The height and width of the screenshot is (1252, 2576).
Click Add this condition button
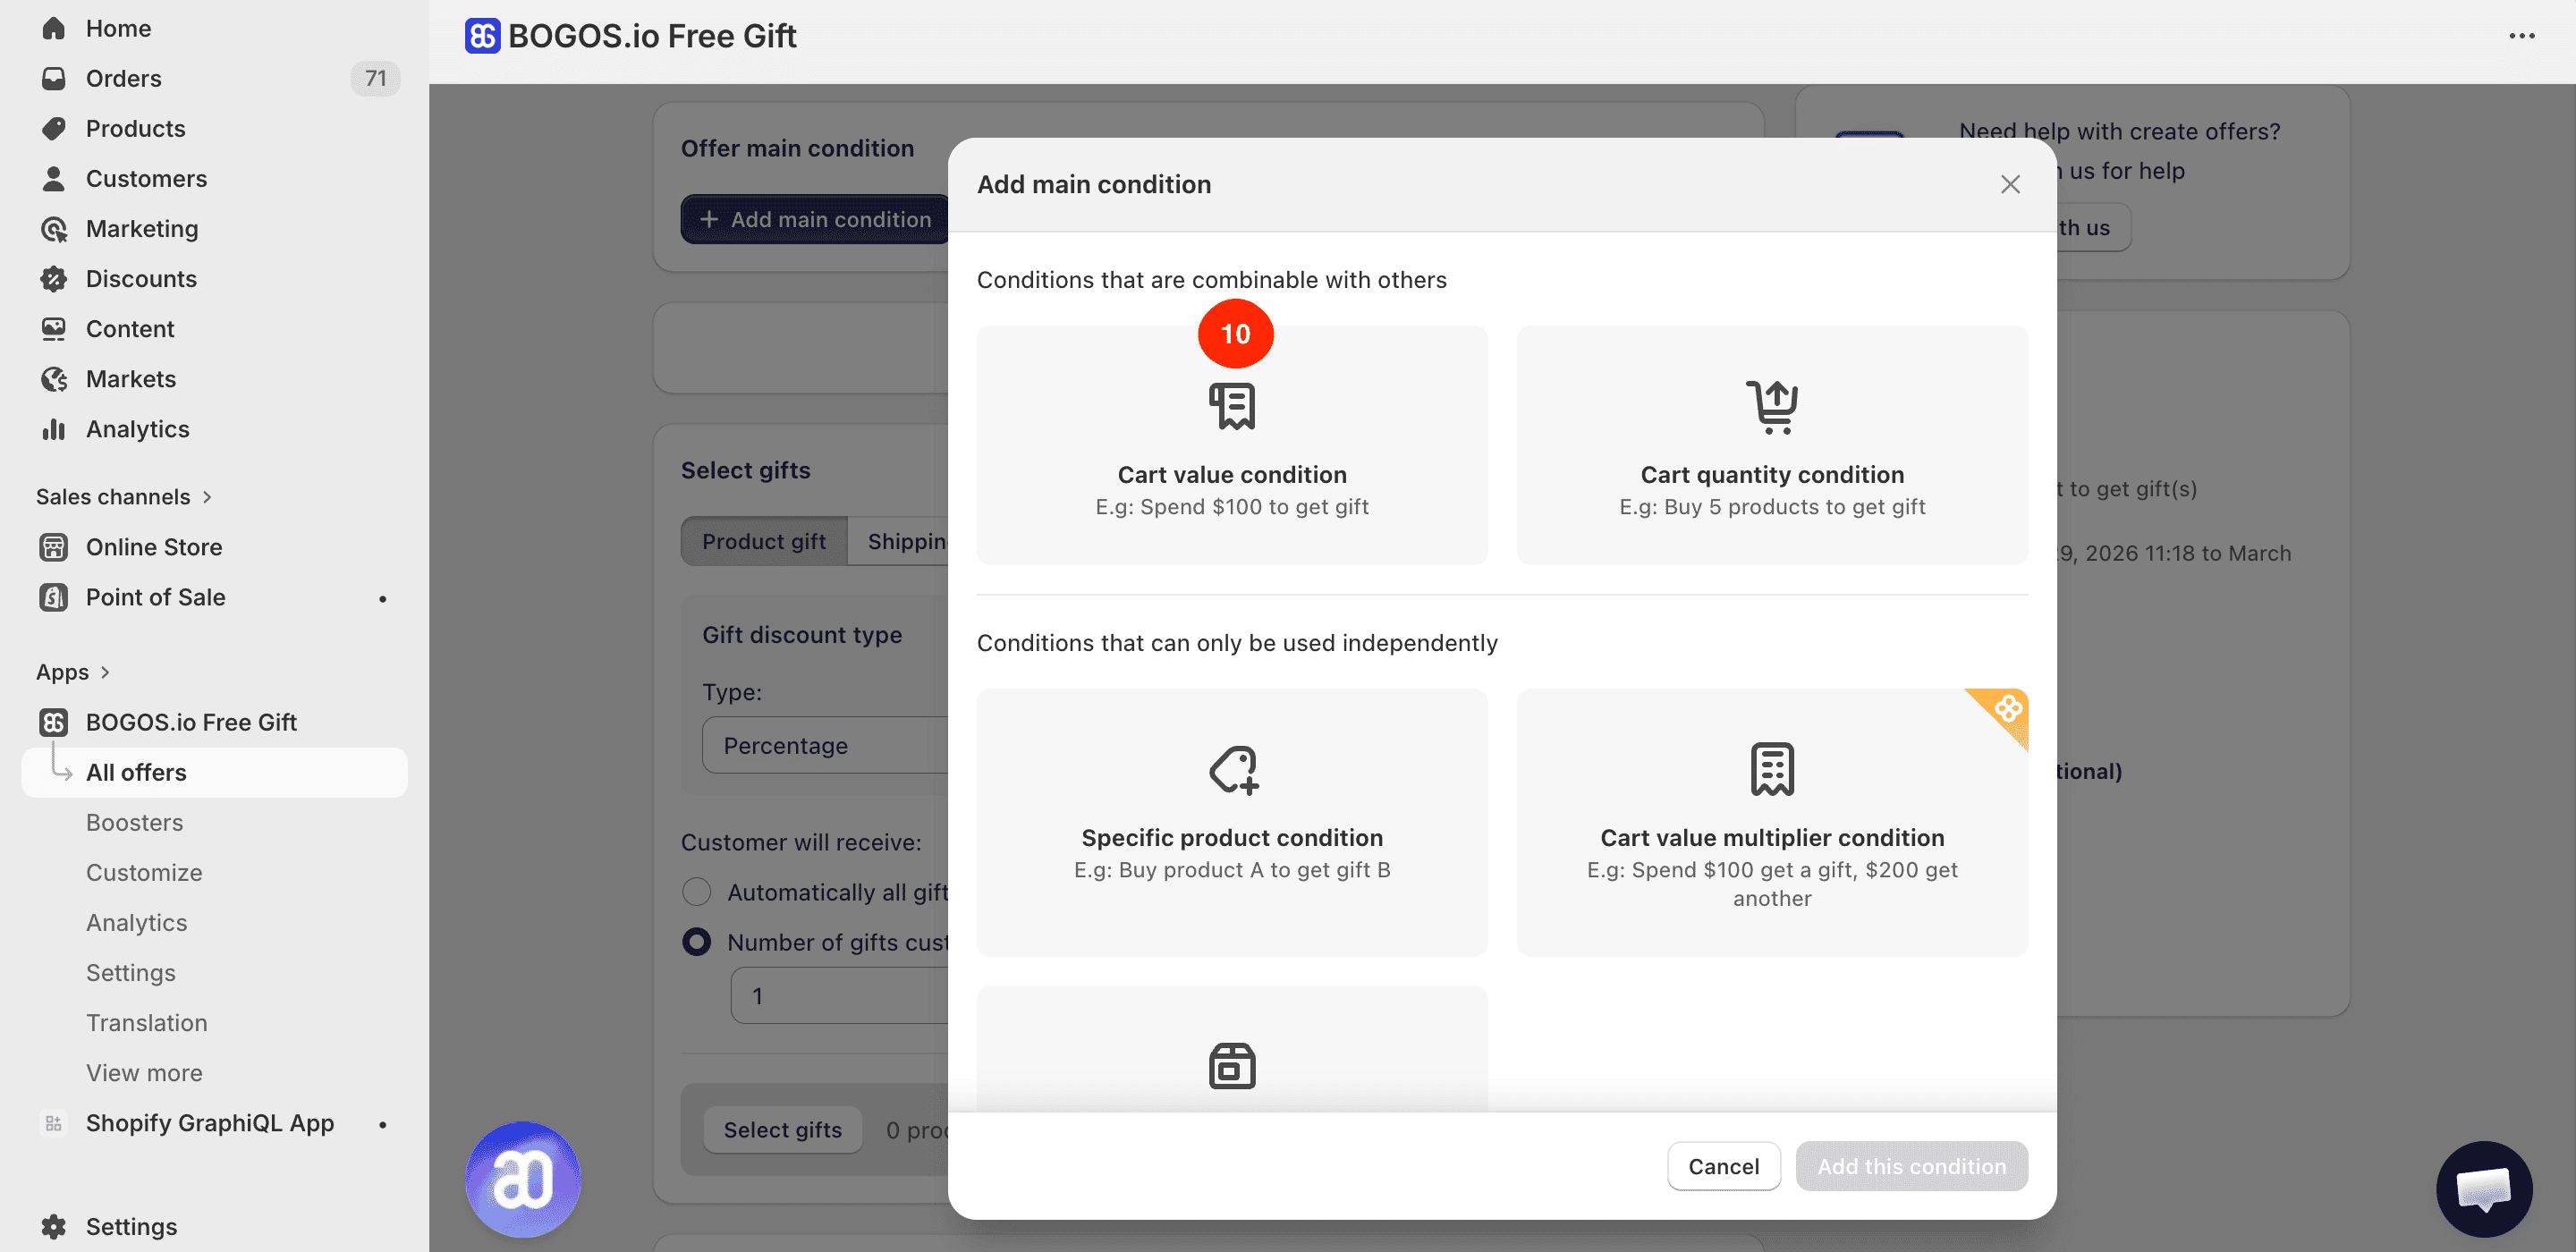pyautogui.click(x=1911, y=1166)
